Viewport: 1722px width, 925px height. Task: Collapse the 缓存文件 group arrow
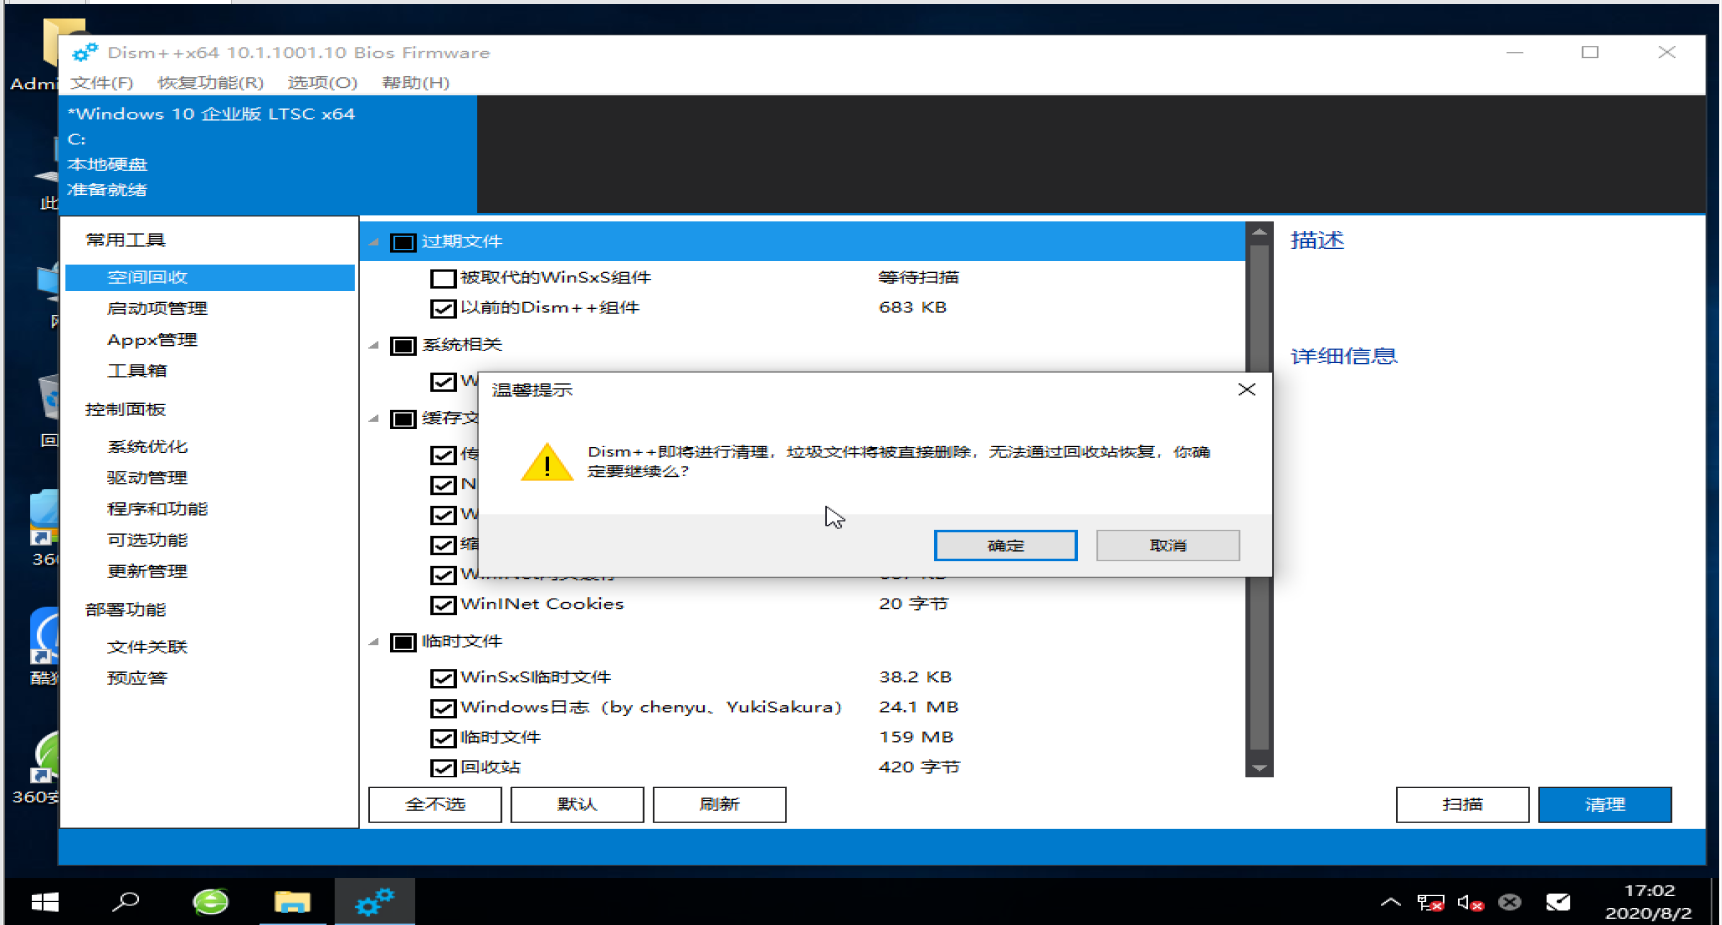click(374, 418)
